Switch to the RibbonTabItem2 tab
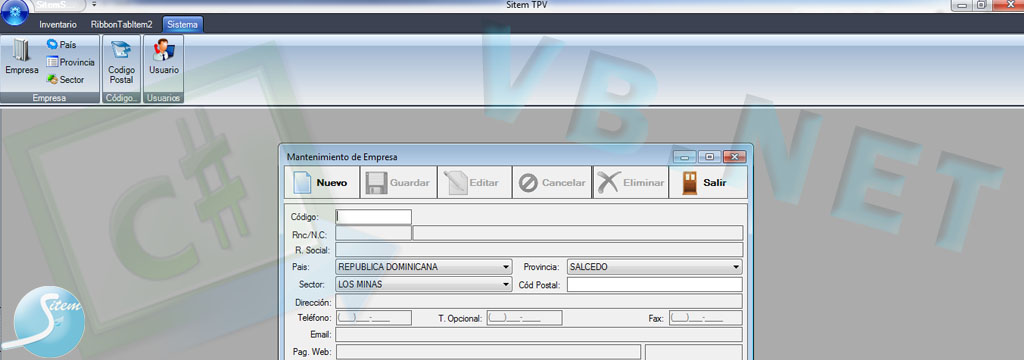This screenshot has width=1024, height=360. pyautogui.click(x=121, y=25)
